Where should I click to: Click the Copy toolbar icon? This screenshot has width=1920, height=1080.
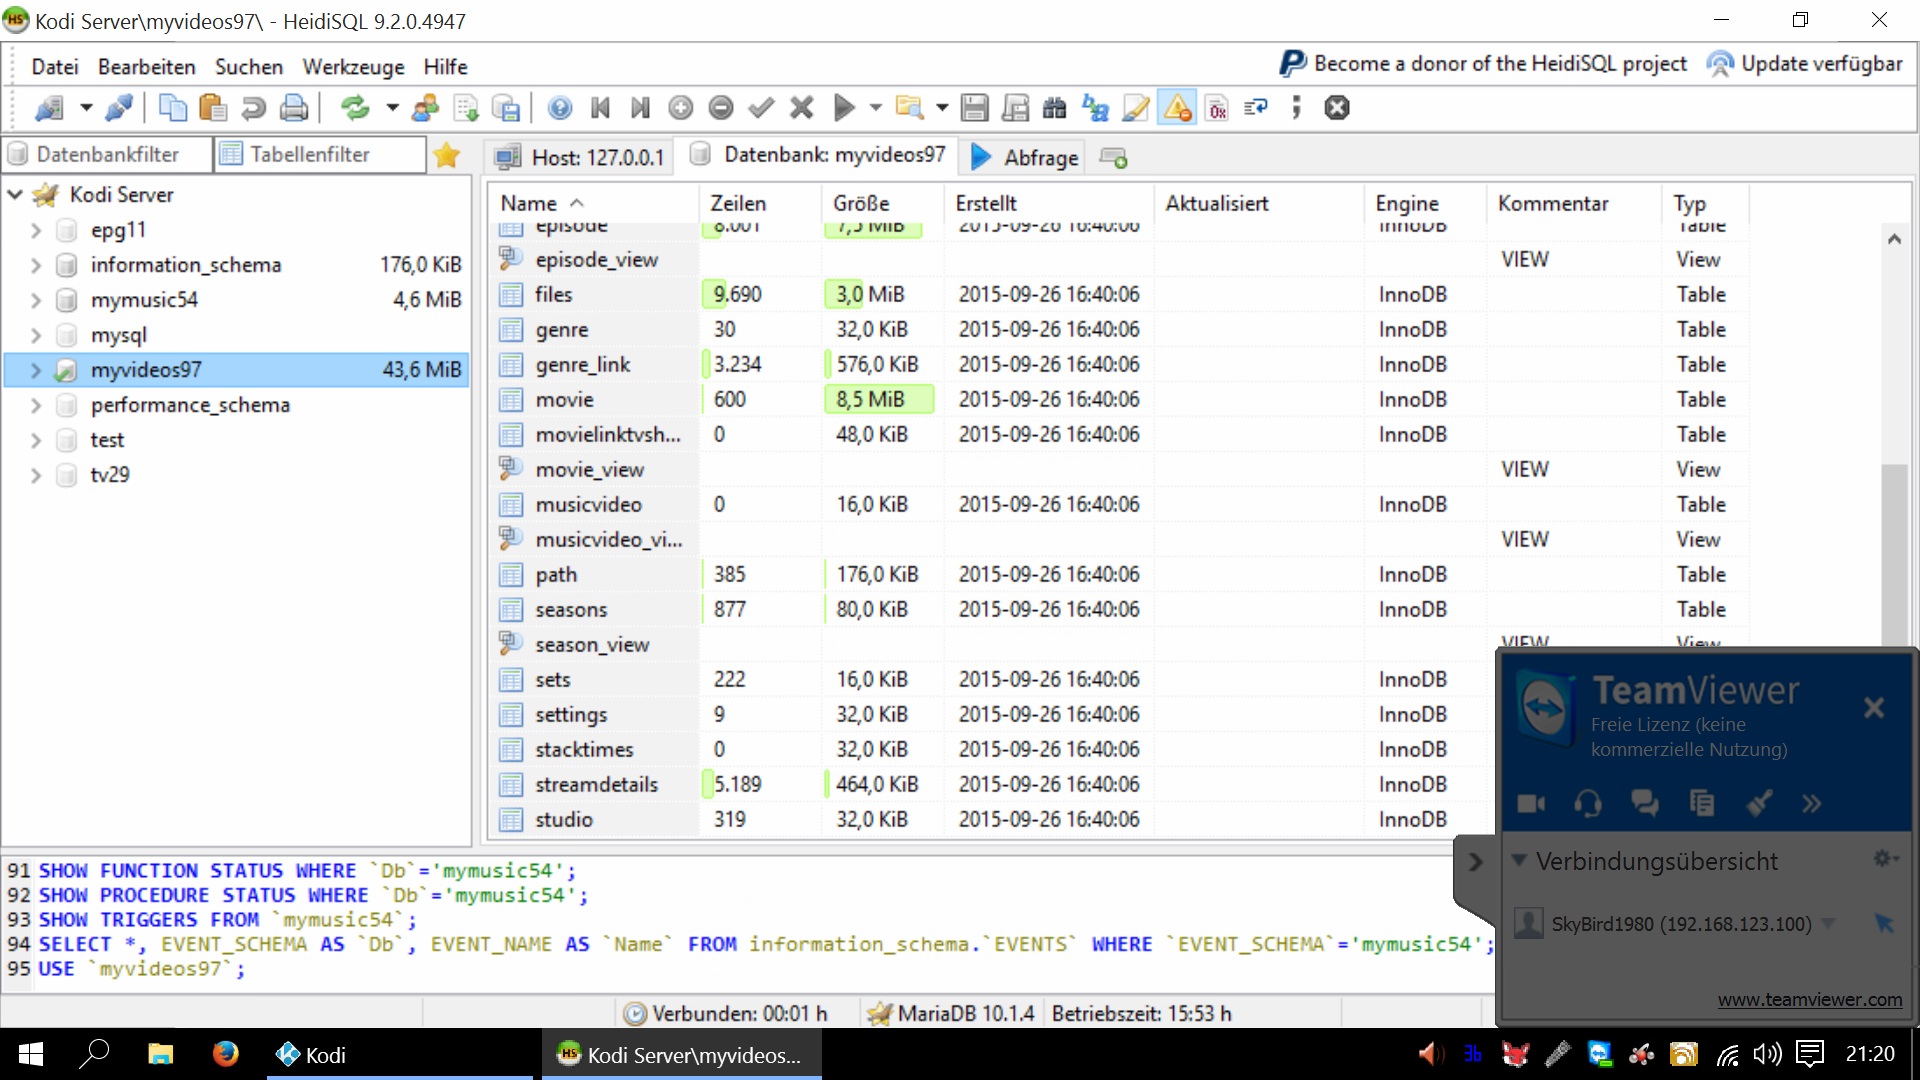[172, 107]
